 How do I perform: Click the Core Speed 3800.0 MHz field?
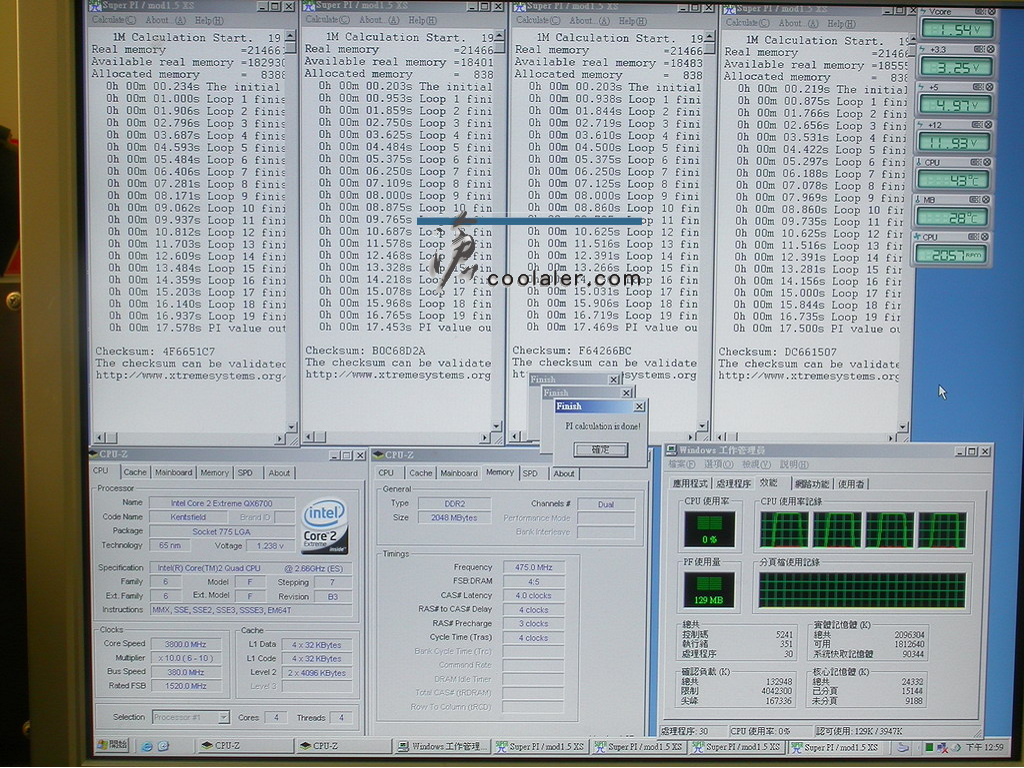coord(186,644)
